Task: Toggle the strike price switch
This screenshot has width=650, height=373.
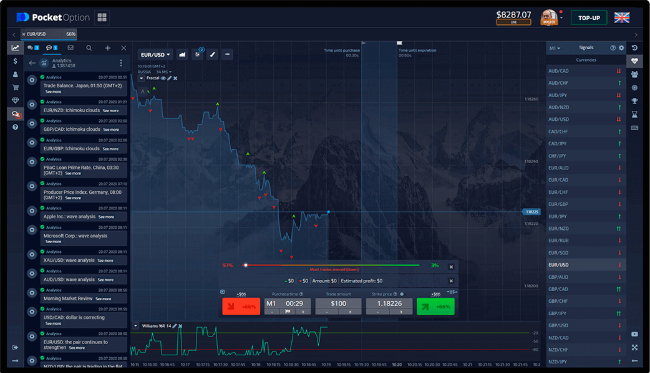Action: point(402,294)
